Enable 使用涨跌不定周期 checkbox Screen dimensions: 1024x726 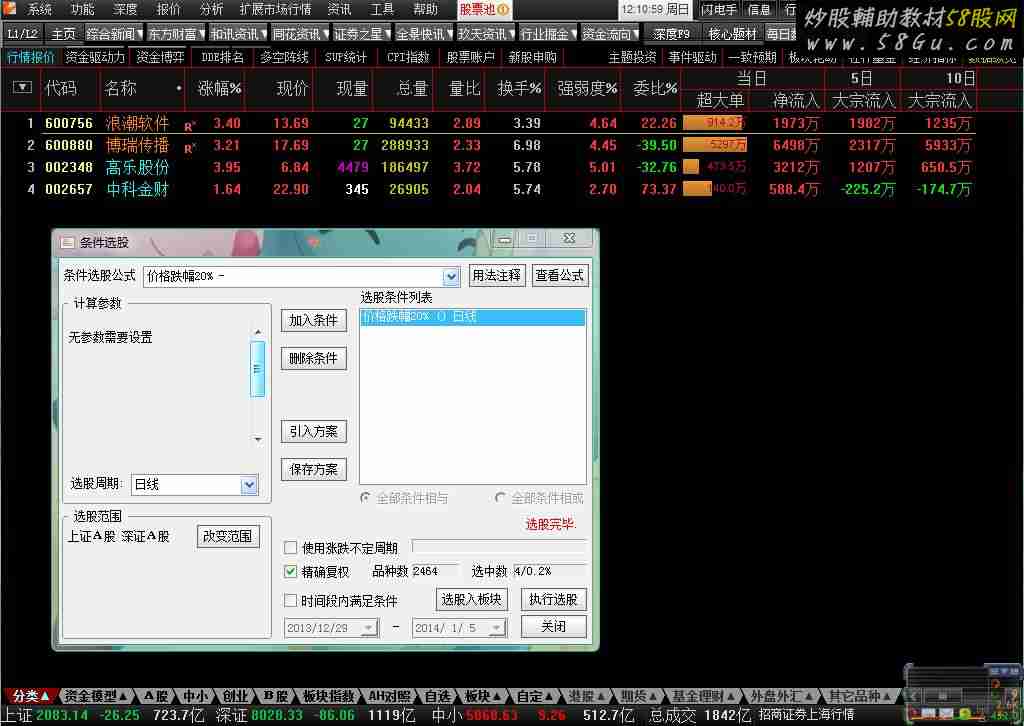pos(291,547)
